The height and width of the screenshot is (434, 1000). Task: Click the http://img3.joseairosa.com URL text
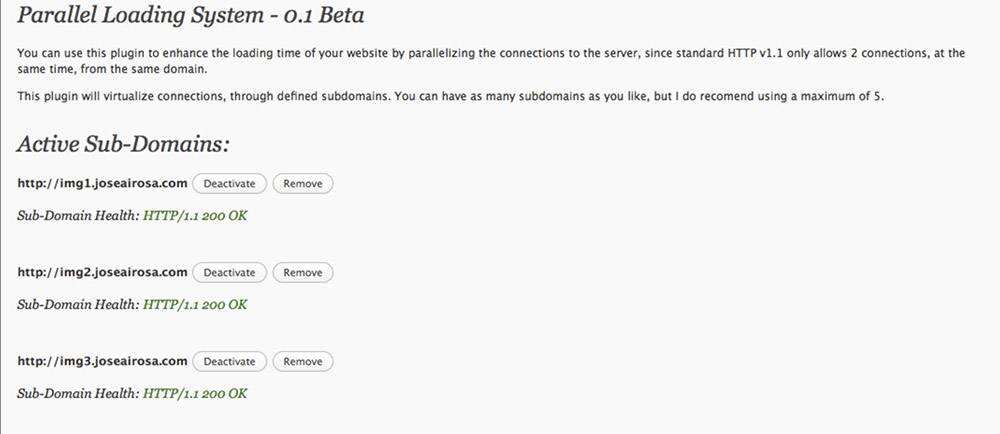tap(103, 361)
